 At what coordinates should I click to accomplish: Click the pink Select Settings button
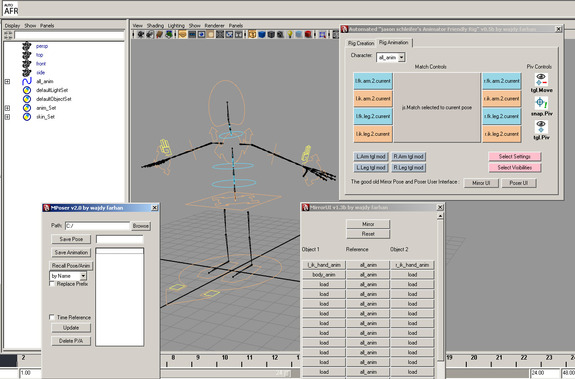click(x=514, y=157)
